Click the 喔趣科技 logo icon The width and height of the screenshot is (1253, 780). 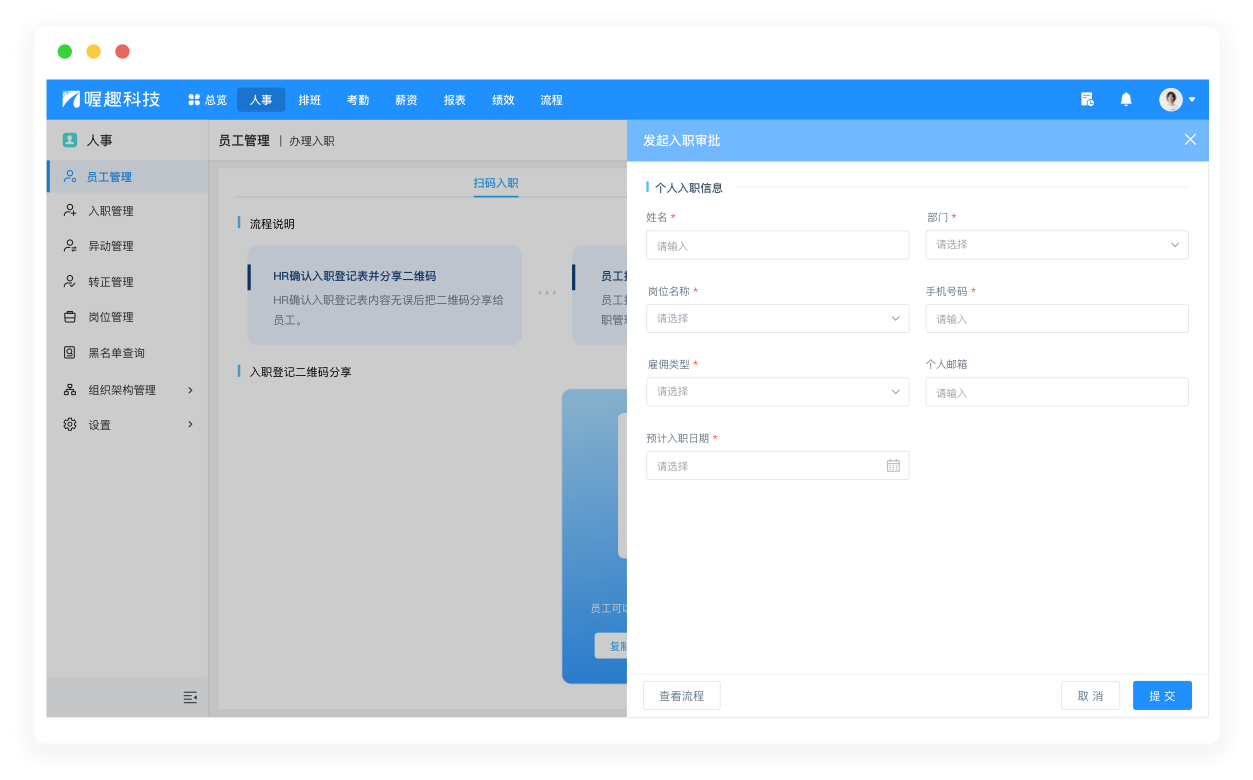71,99
